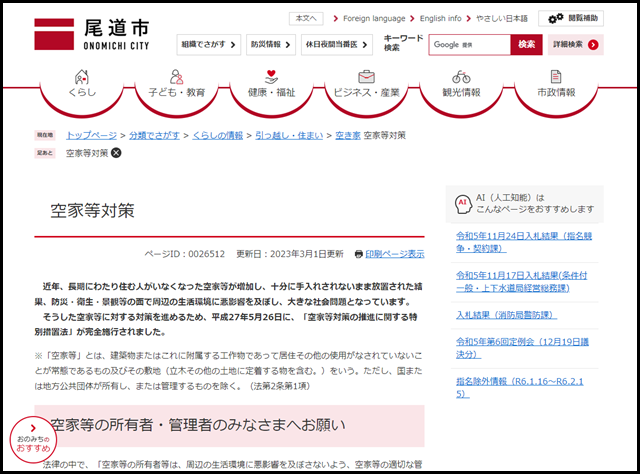Jump to 本文へ

coord(306,18)
